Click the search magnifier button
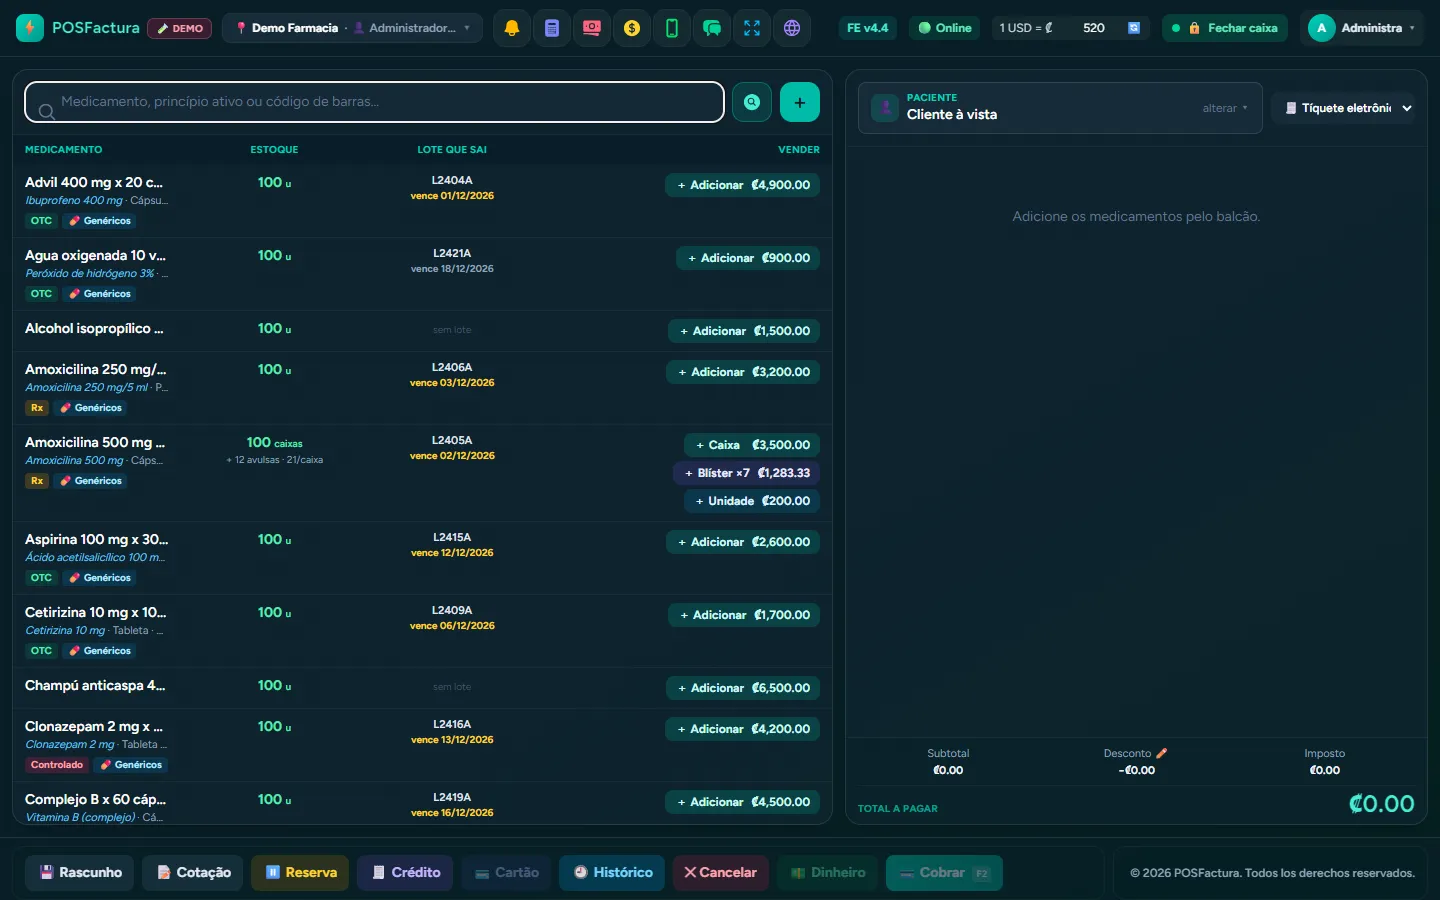The image size is (1440, 900). pos(752,102)
